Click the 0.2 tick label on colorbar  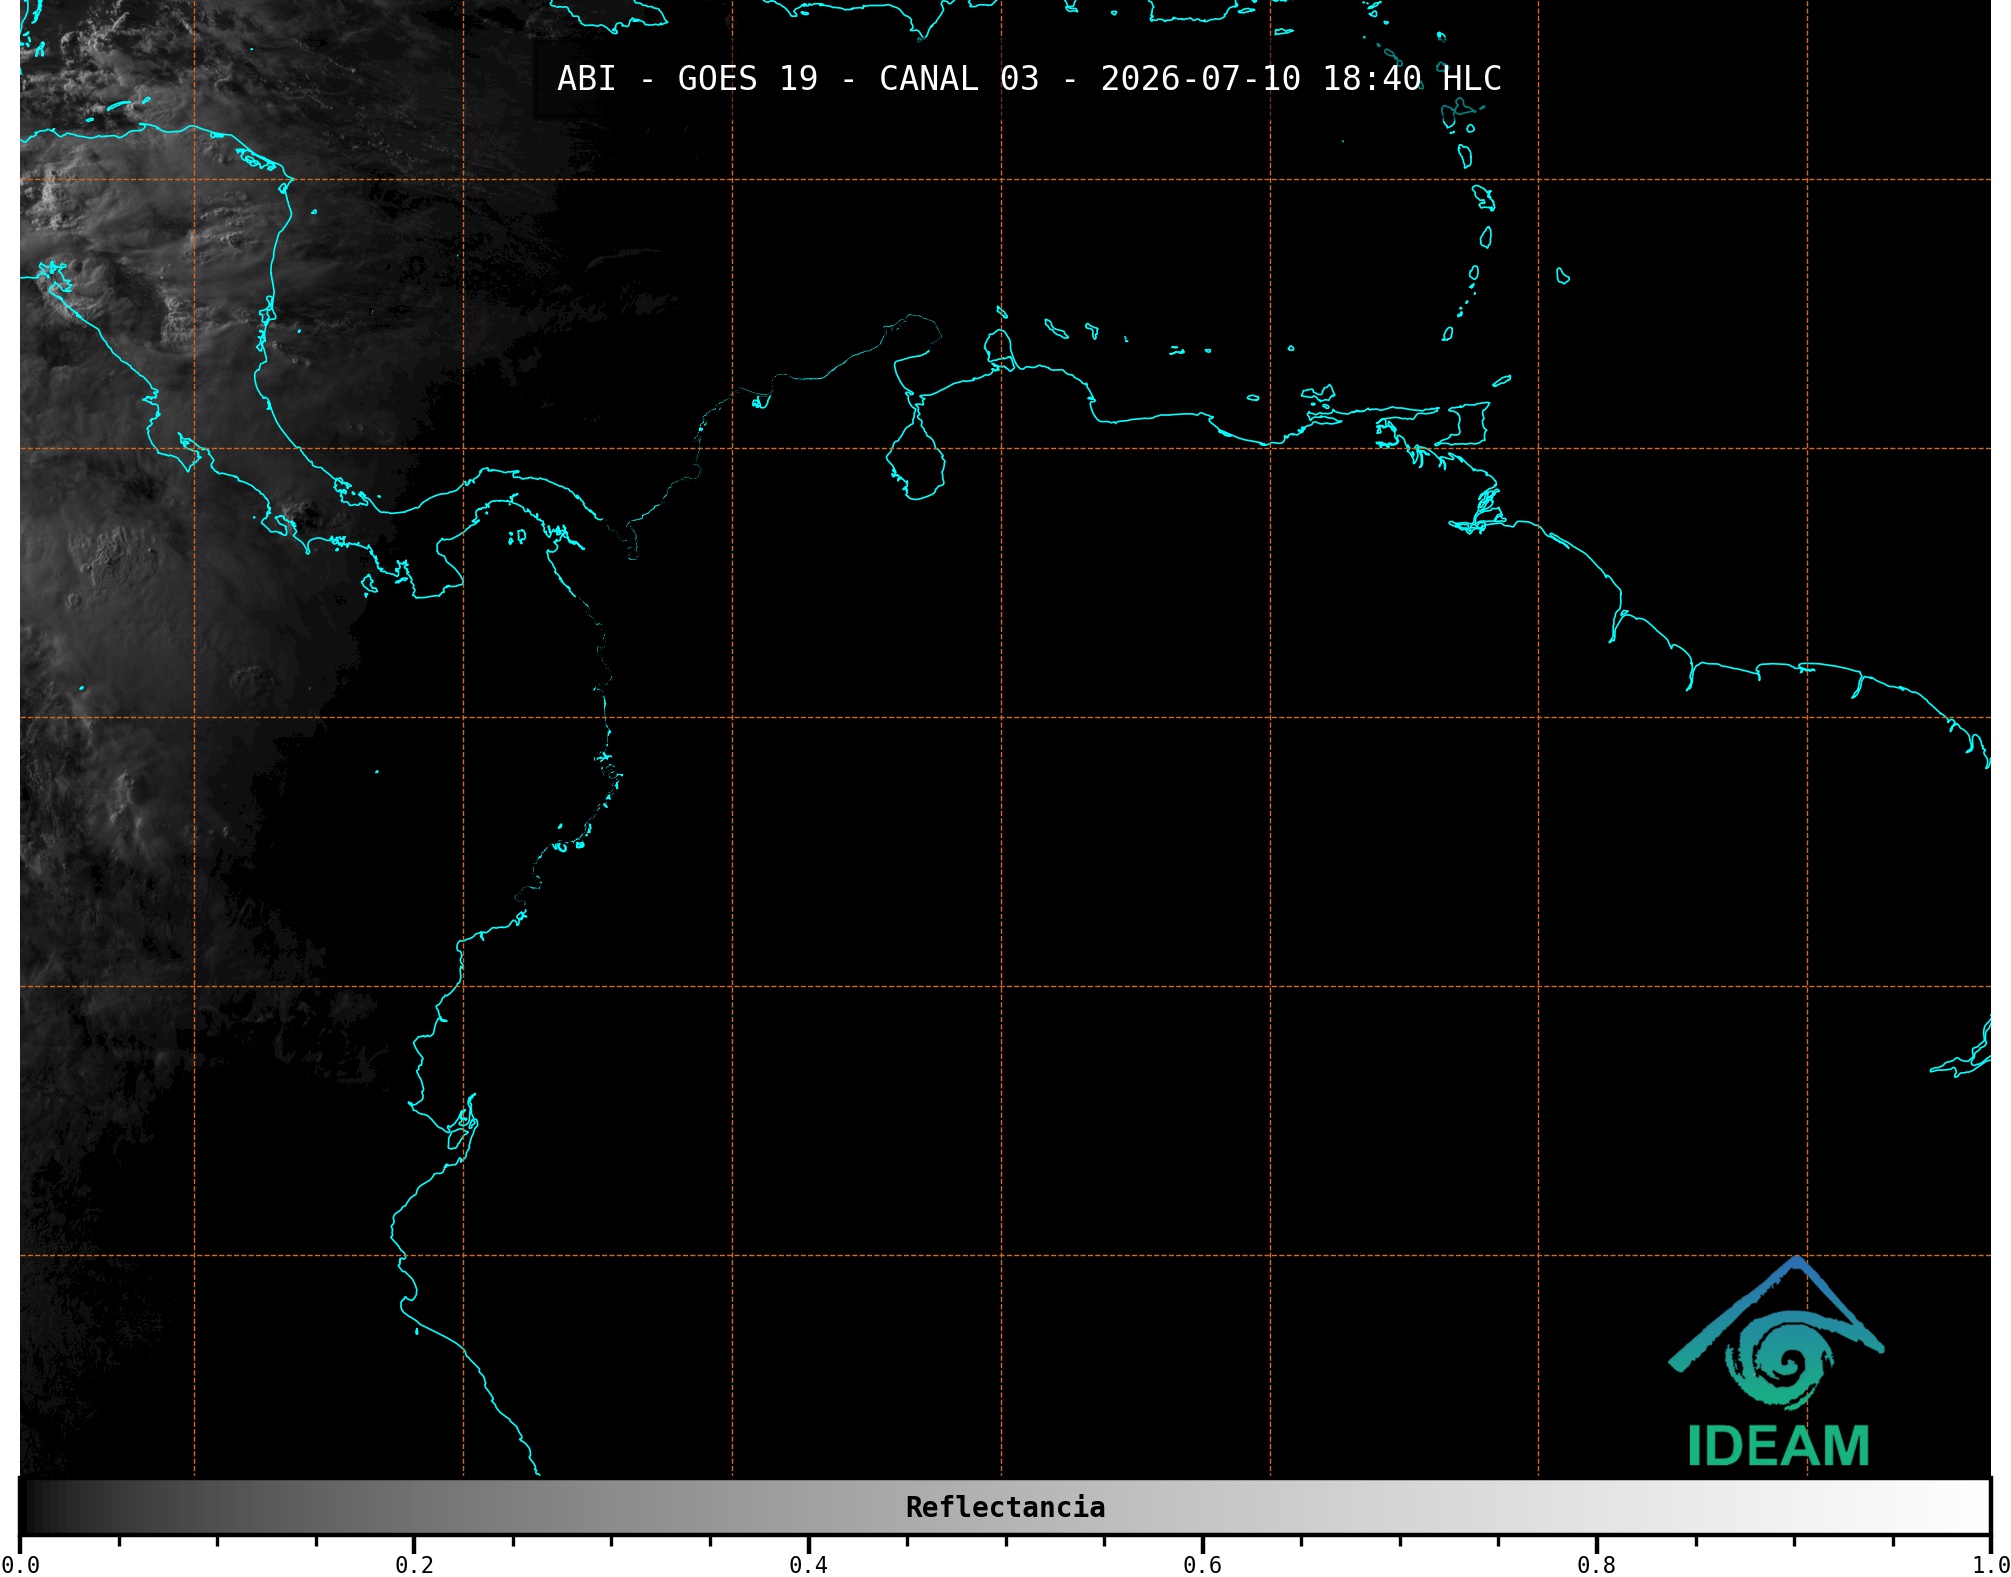pyautogui.click(x=414, y=1565)
